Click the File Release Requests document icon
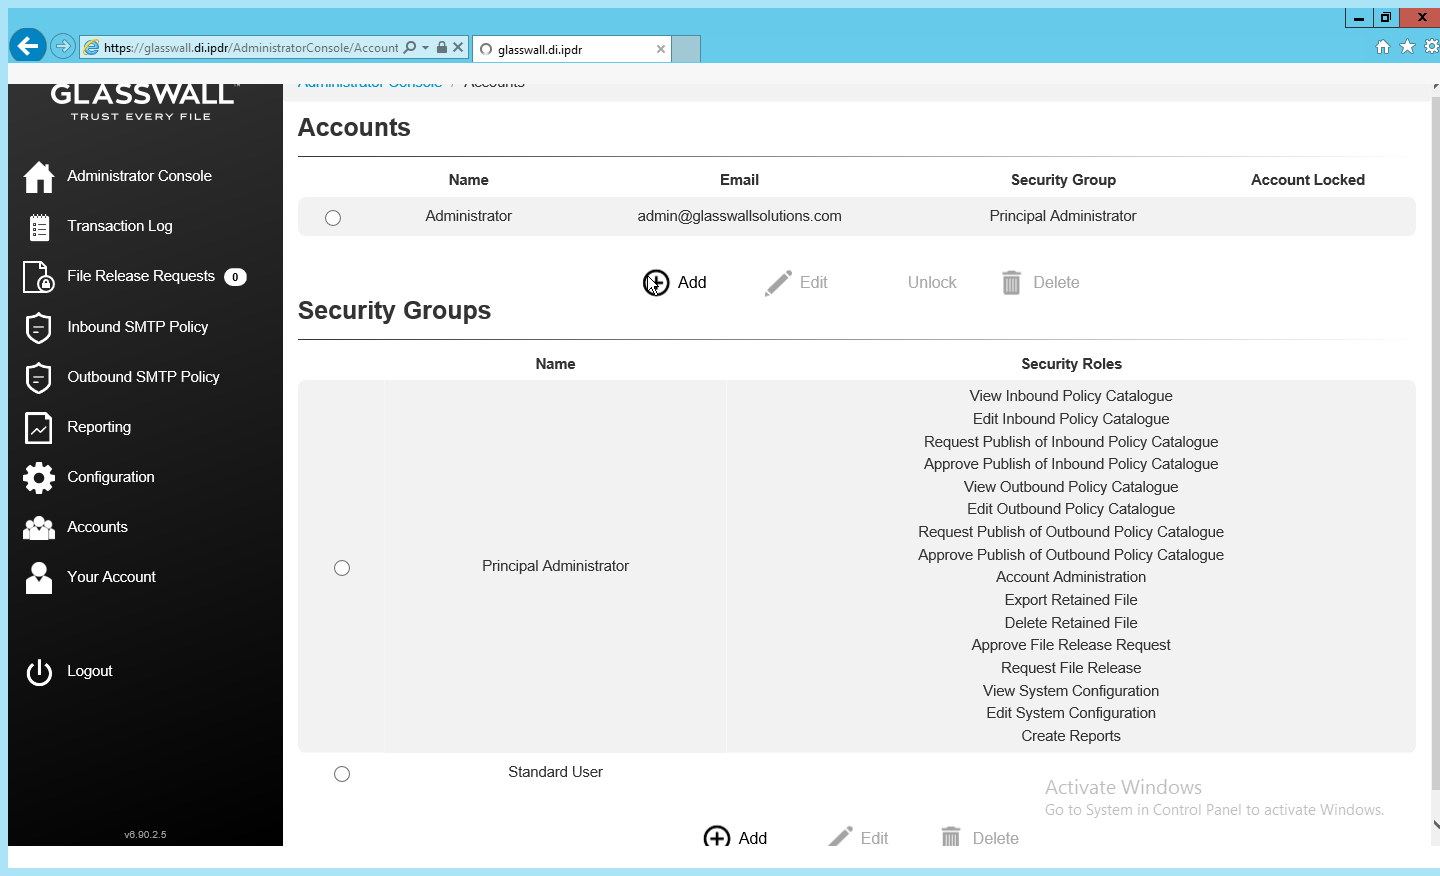The height and width of the screenshot is (876, 1440). pos(39,277)
